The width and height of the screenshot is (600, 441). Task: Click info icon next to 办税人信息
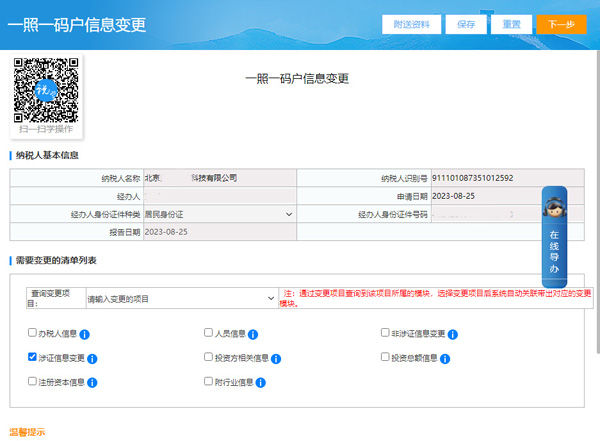pyautogui.click(x=84, y=335)
